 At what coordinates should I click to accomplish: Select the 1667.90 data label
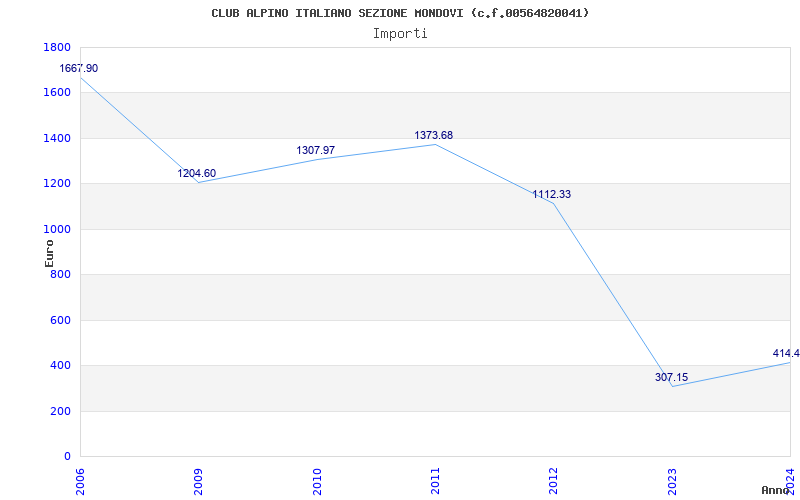(79, 68)
